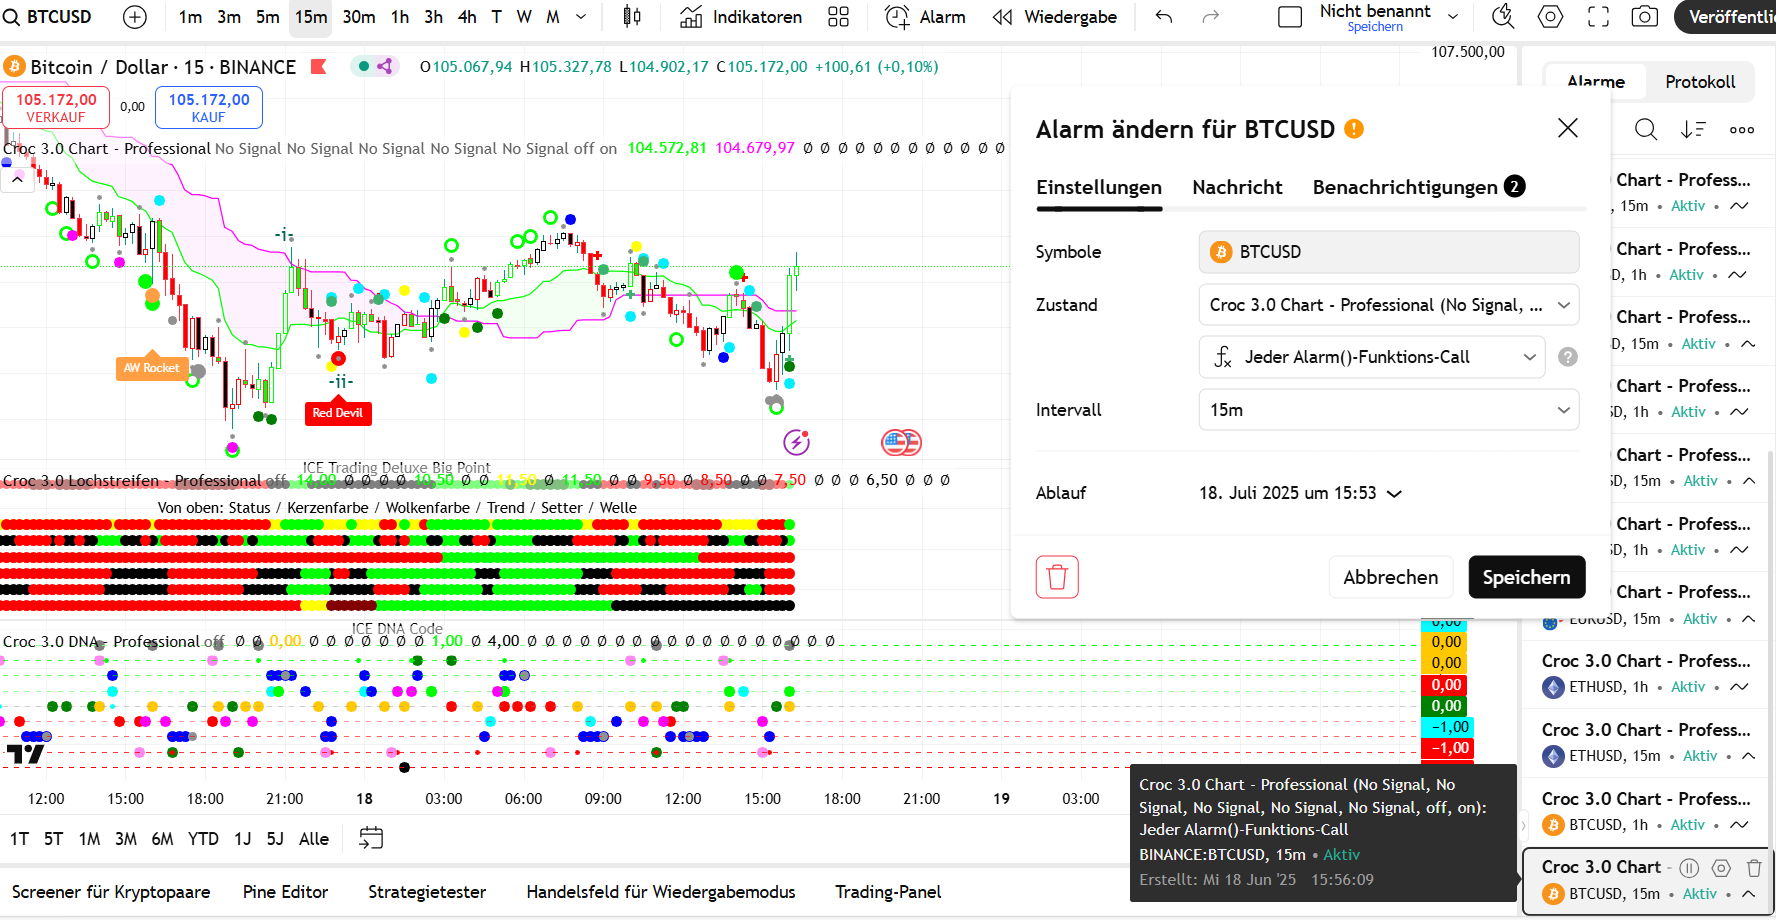The height and width of the screenshot is (920, 1776).
Task: Delete the alarm using the red trash icon
Action: coord(1057,577)
